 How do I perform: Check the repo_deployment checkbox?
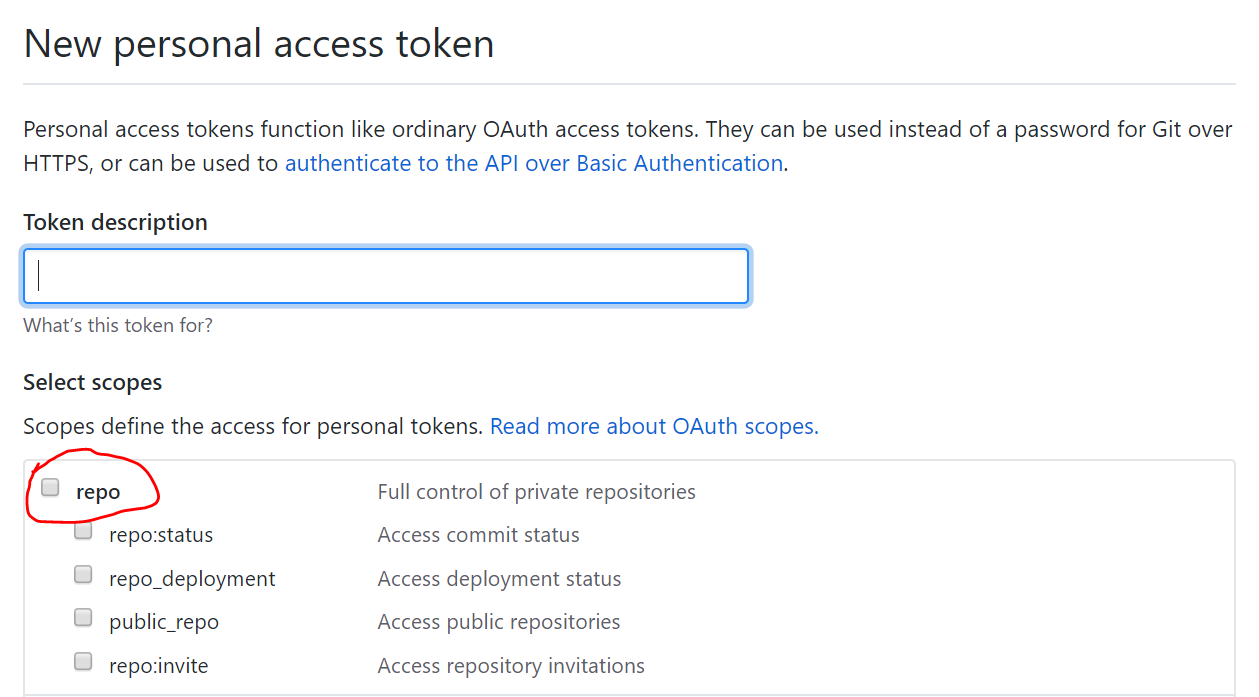[84, 574]
